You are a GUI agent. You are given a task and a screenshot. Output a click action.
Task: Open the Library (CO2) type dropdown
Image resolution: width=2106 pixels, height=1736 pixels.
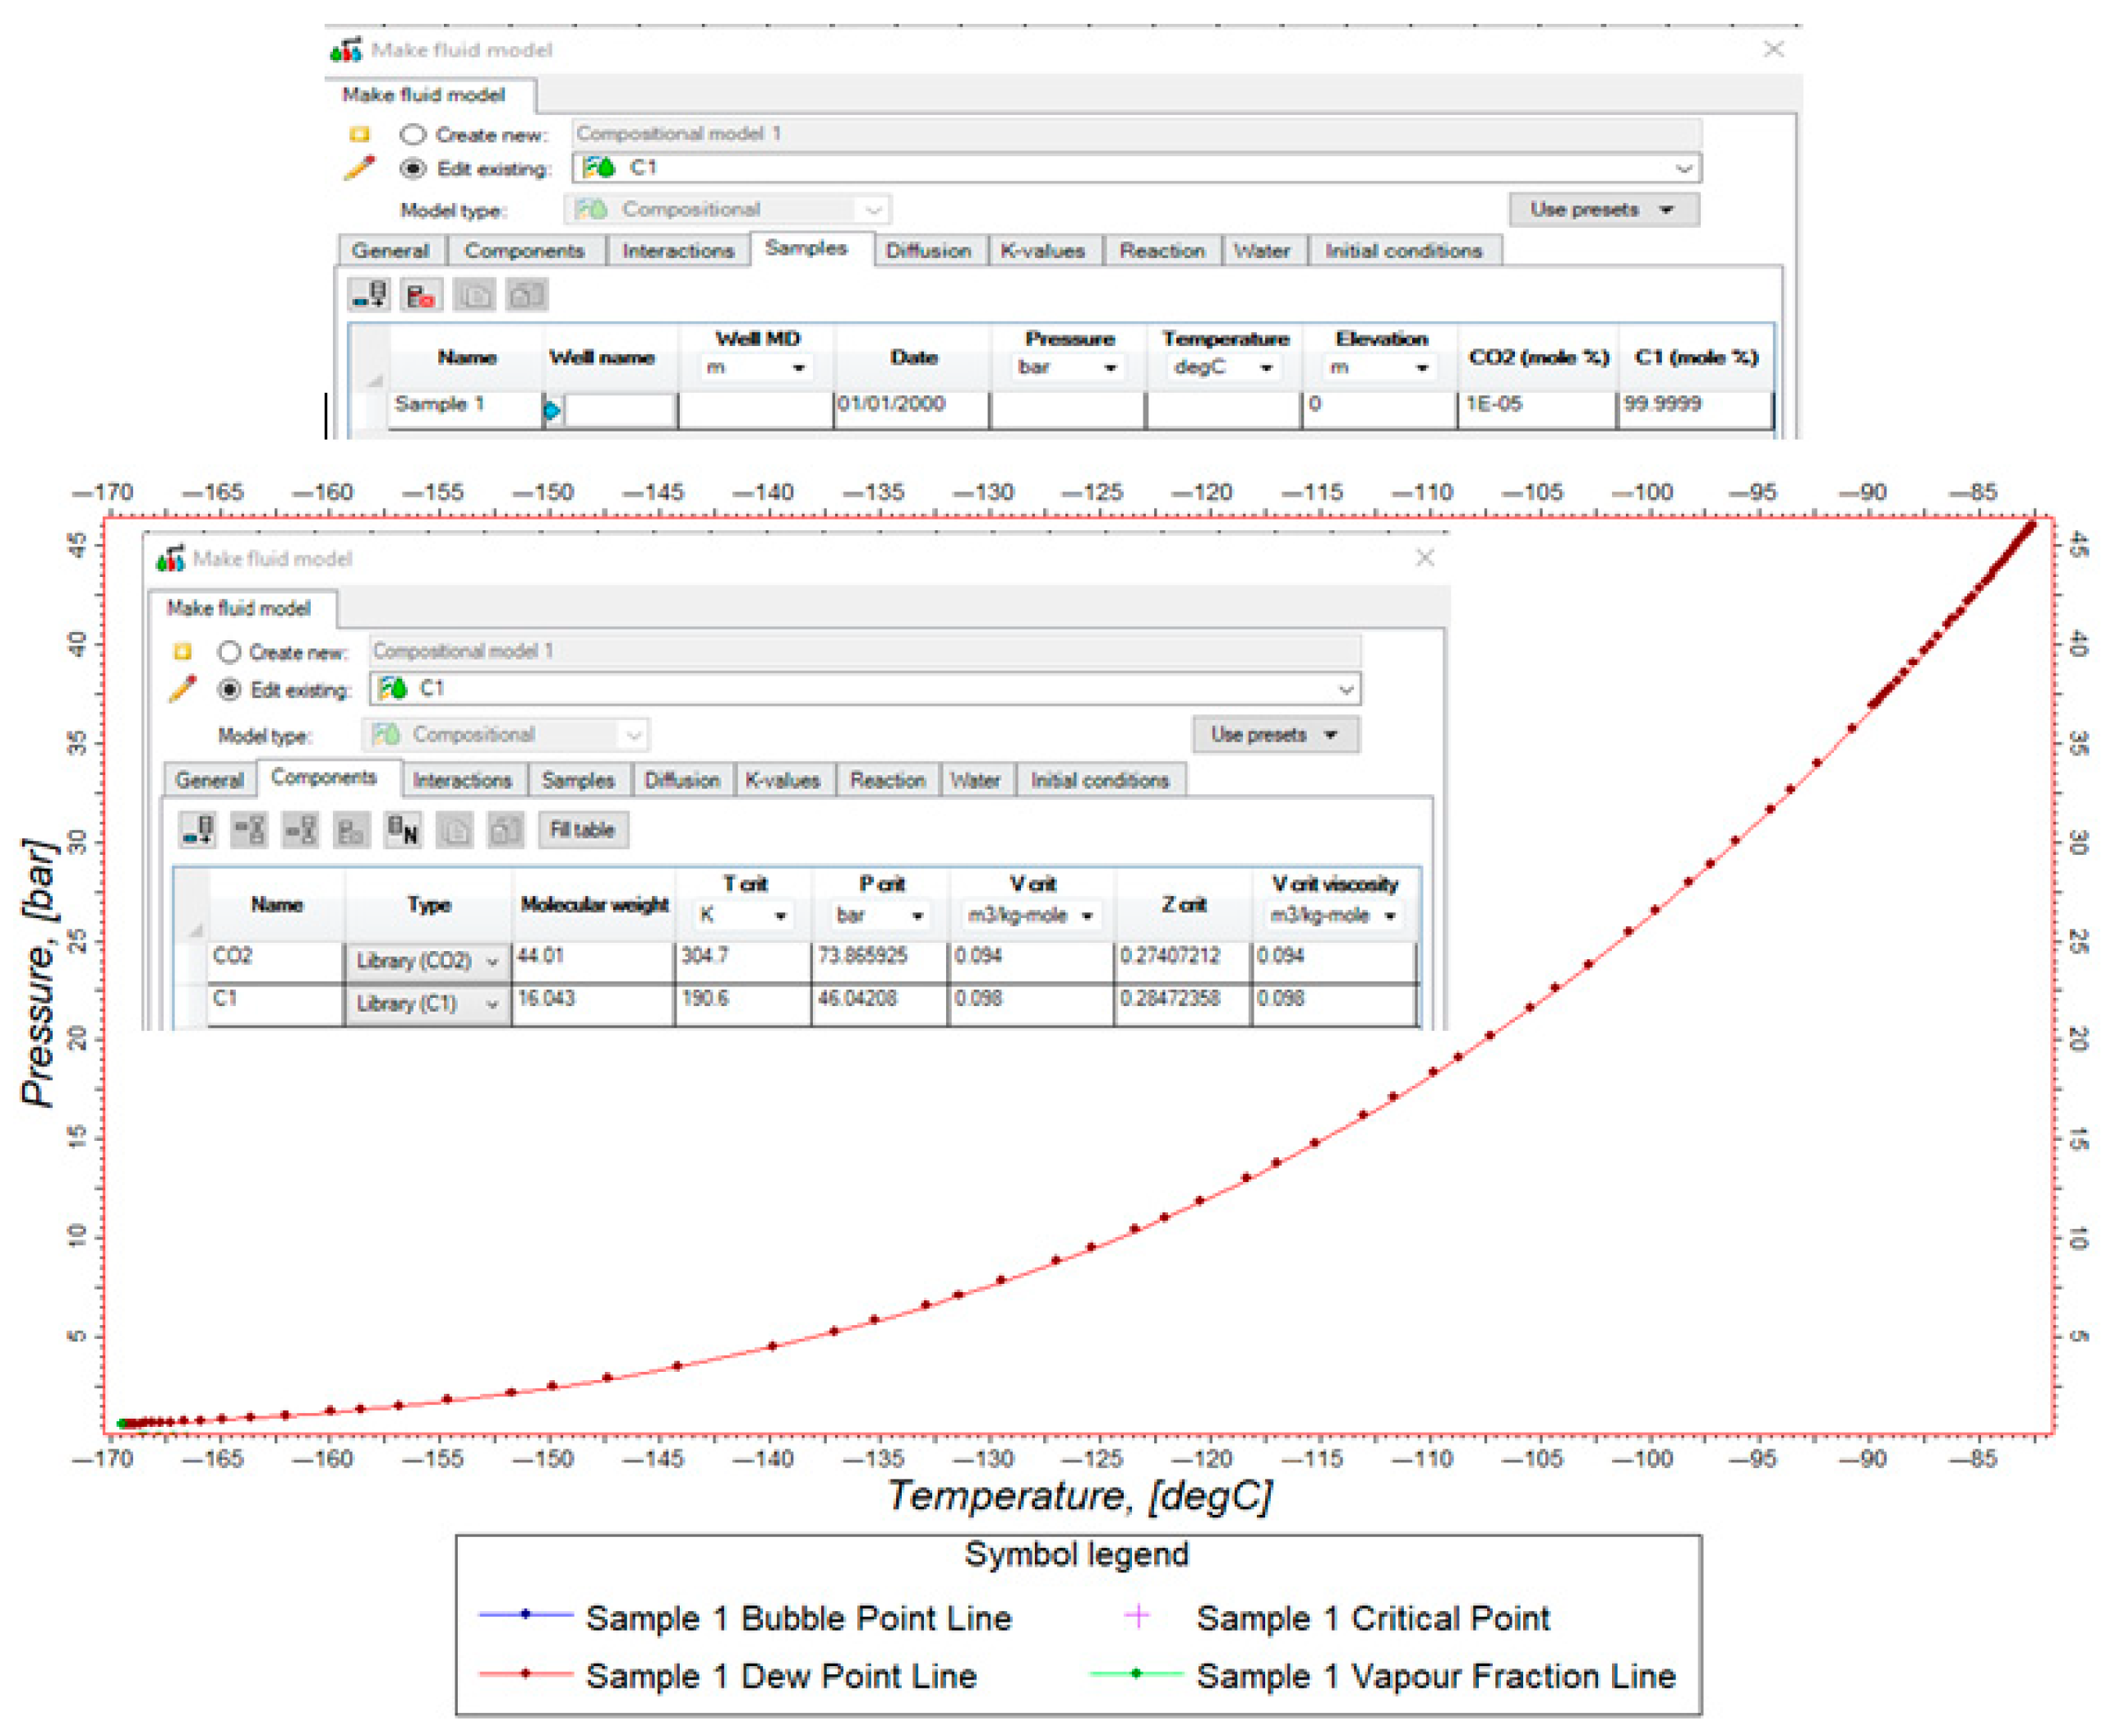pyautogui.click(x=492, y=961)
